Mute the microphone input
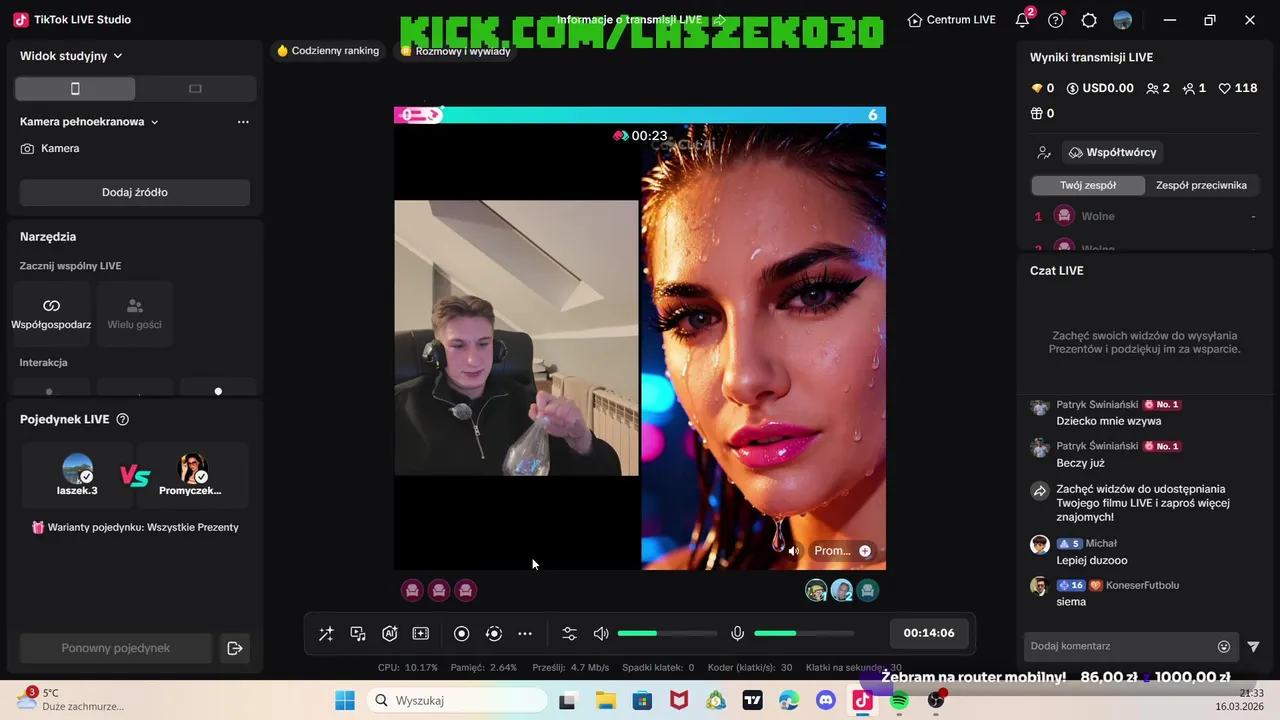1280x720 pixels. [x=738, y=634]
